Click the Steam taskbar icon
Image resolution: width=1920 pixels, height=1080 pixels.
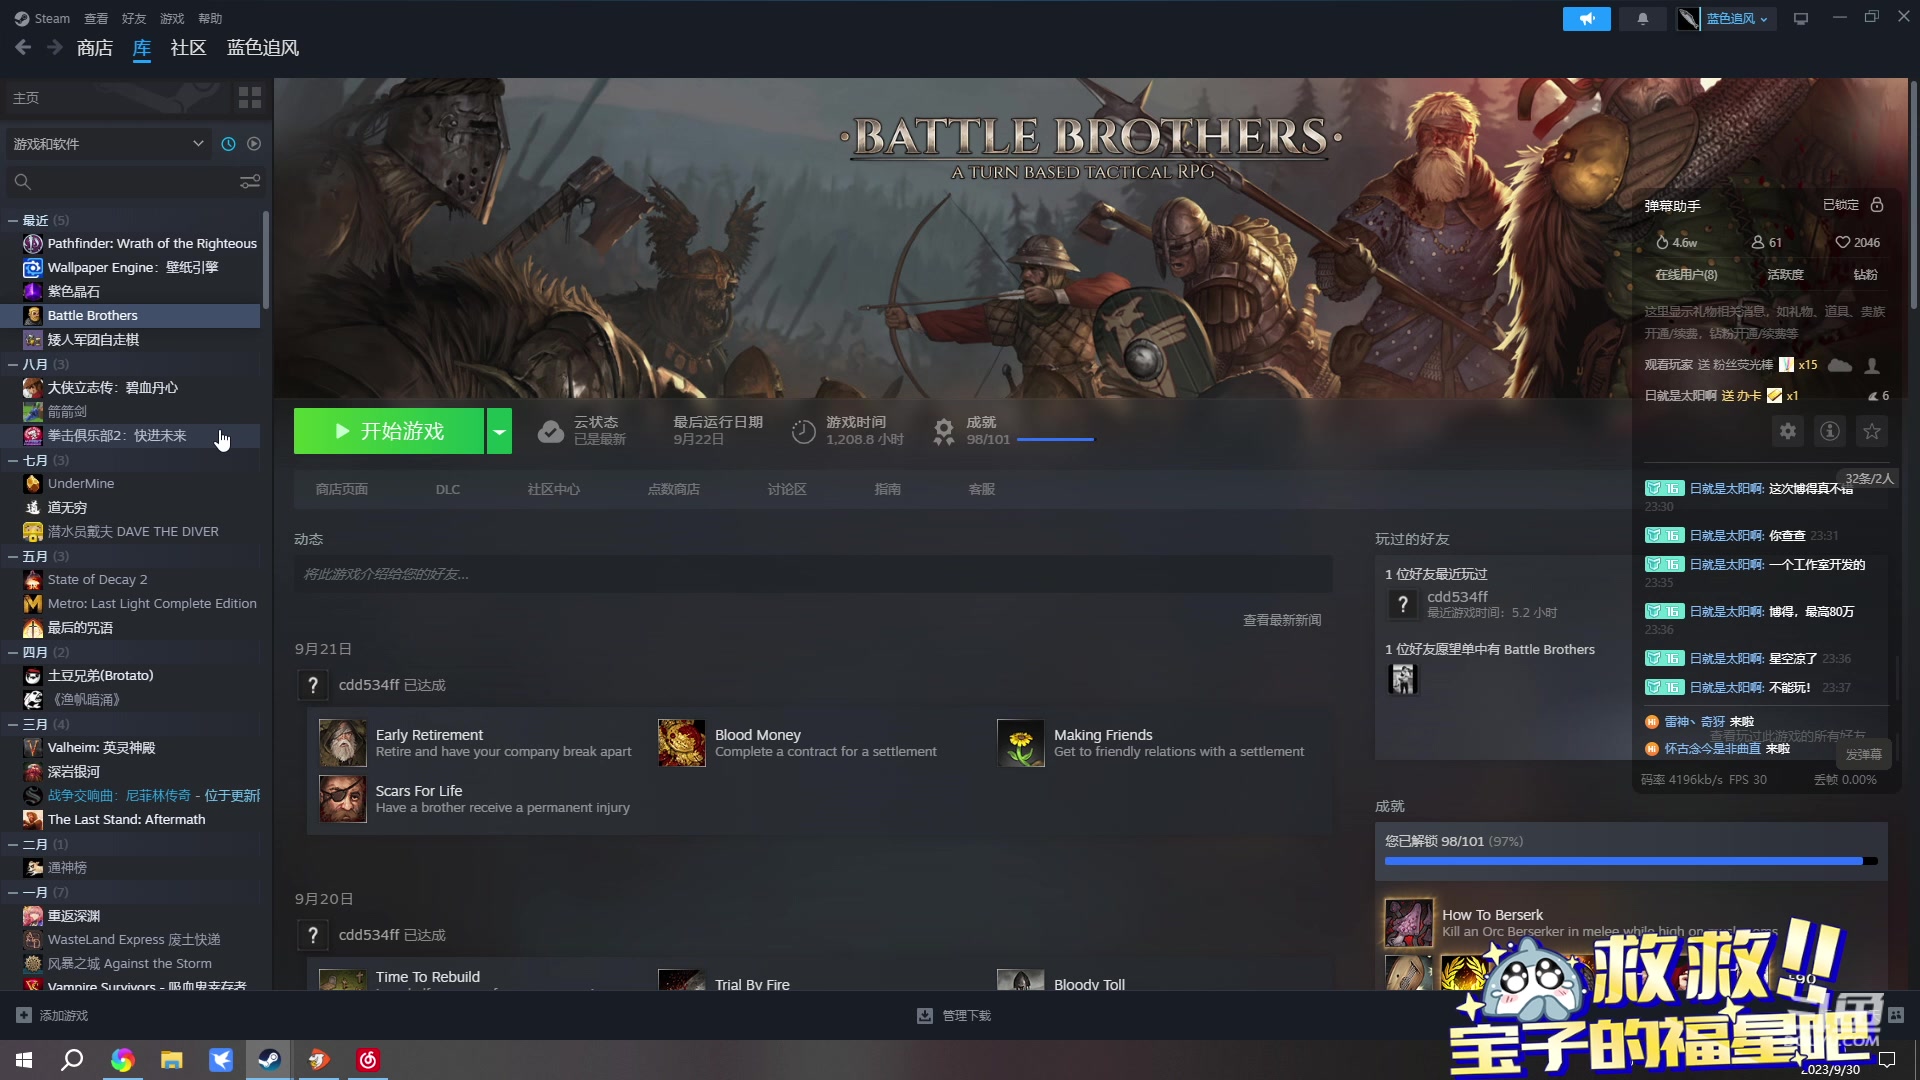click(x=269, y=1060)
